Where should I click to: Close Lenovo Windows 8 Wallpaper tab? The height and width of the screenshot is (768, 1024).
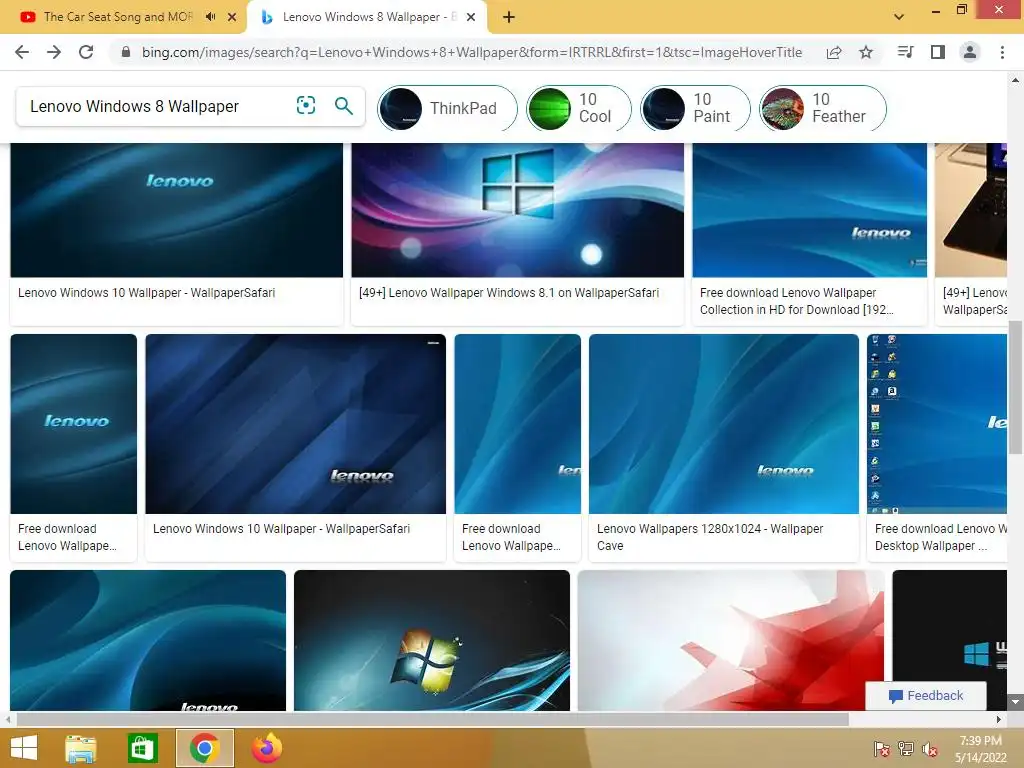[x=471, y=17]
